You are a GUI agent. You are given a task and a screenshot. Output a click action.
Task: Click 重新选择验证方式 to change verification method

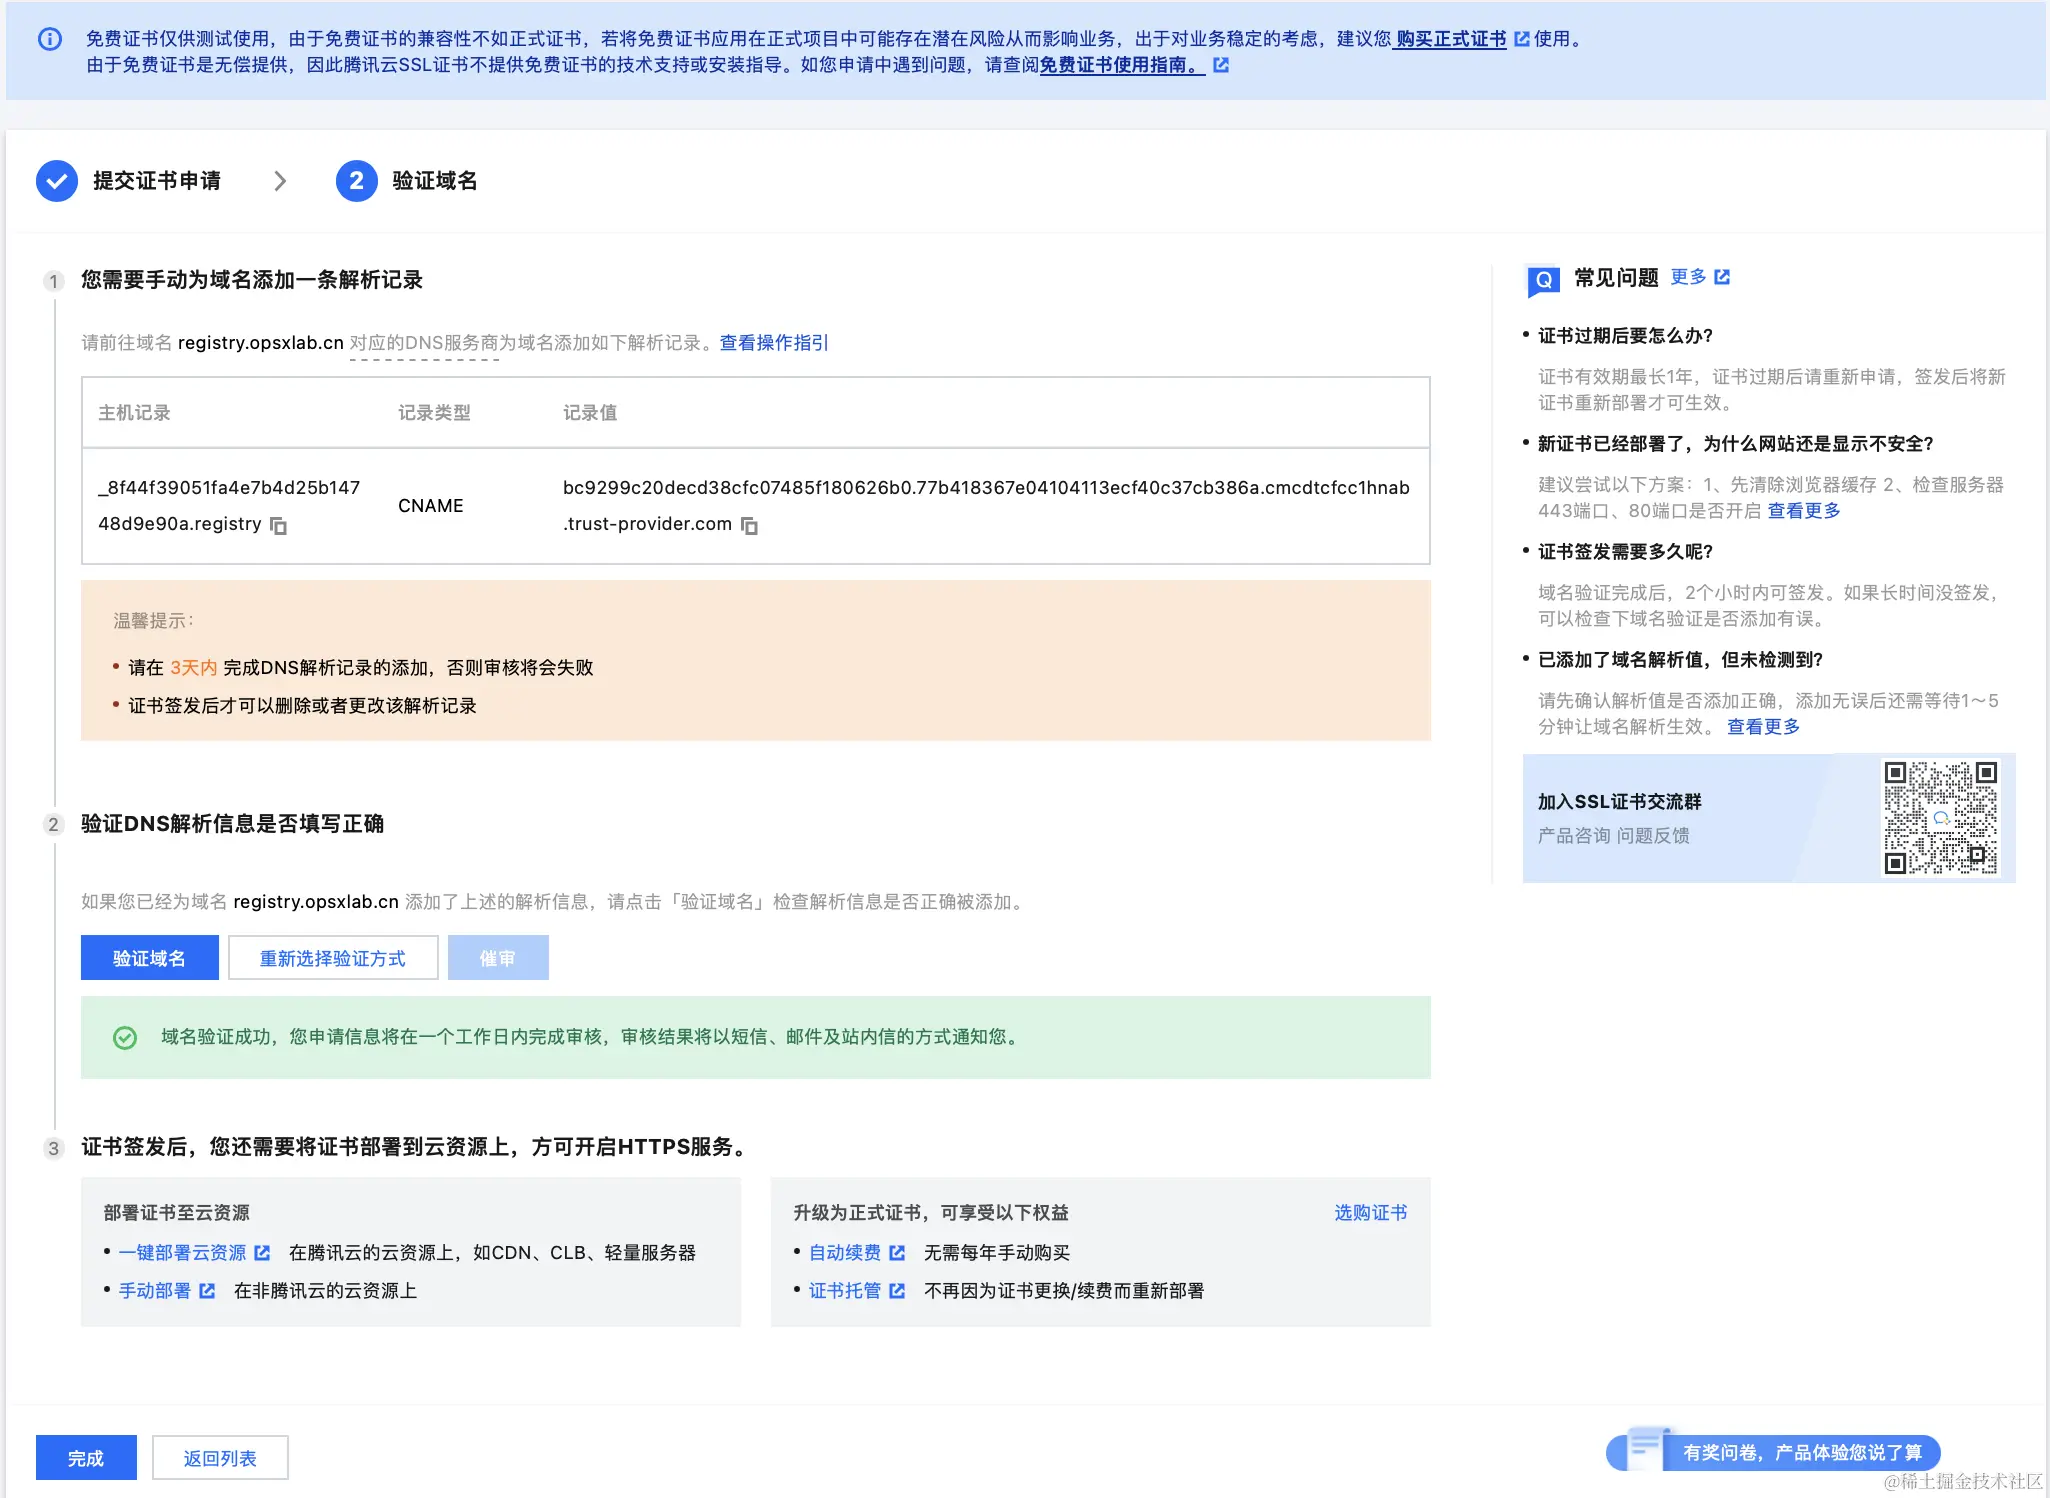[x=333, y=957]
